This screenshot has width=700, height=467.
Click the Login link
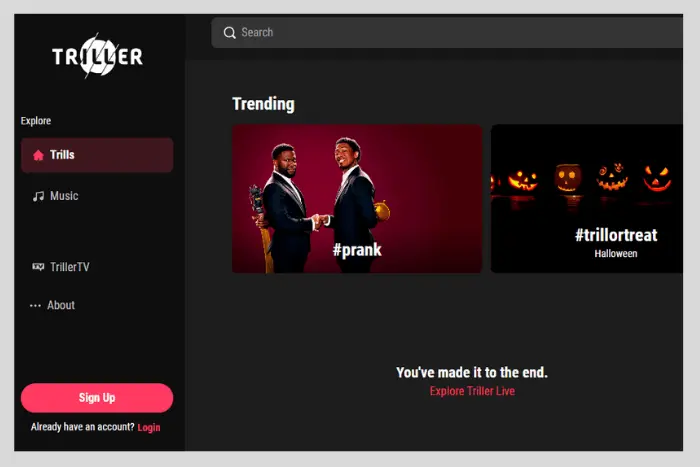click(x=149, y=427)
